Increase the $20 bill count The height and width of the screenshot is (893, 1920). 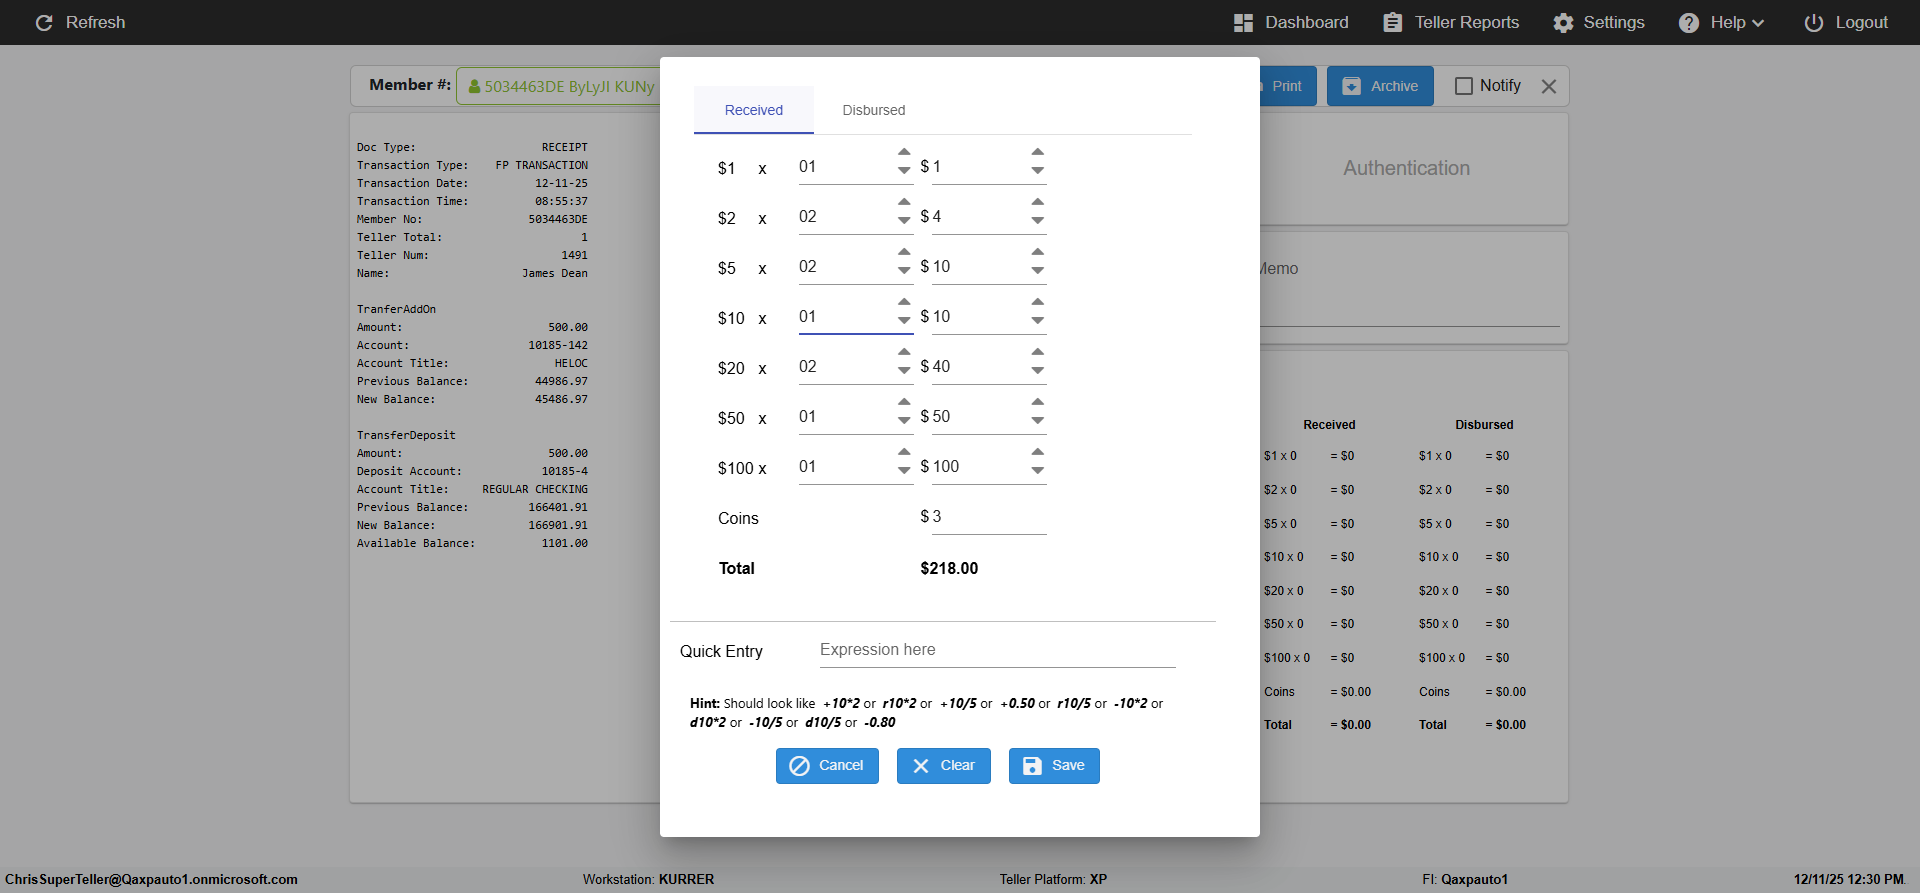904,352
